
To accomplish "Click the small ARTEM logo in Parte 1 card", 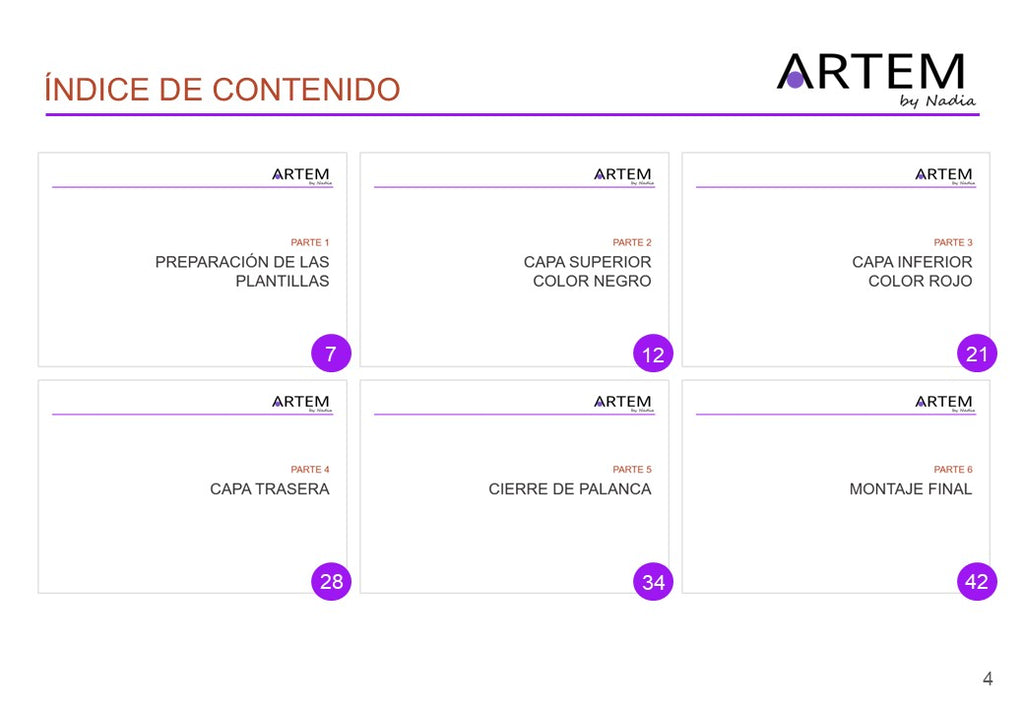I will pyautogui.click(x=301, y=176).
